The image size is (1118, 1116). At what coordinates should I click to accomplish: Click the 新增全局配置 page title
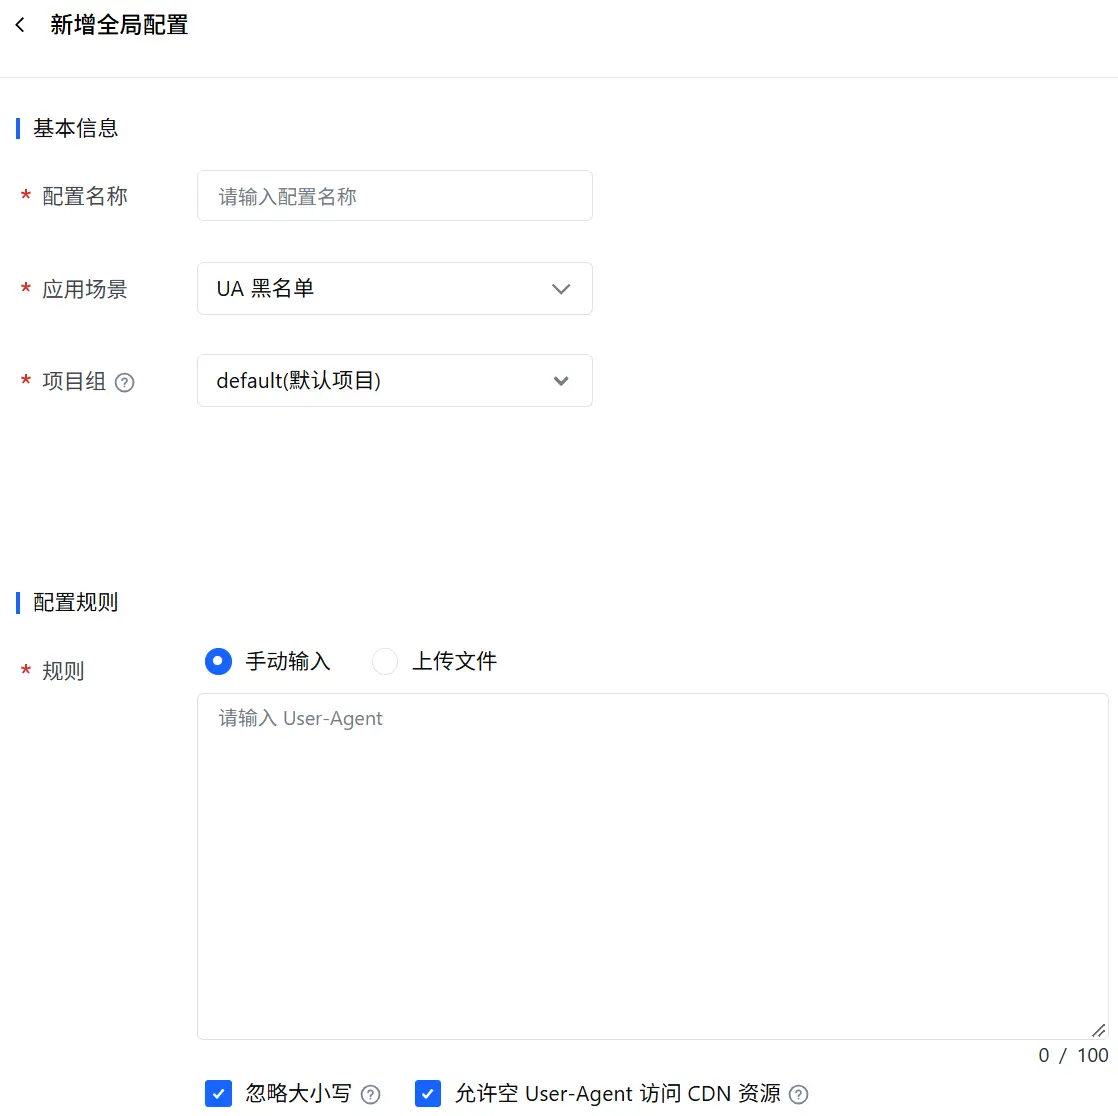pos(119,25)
